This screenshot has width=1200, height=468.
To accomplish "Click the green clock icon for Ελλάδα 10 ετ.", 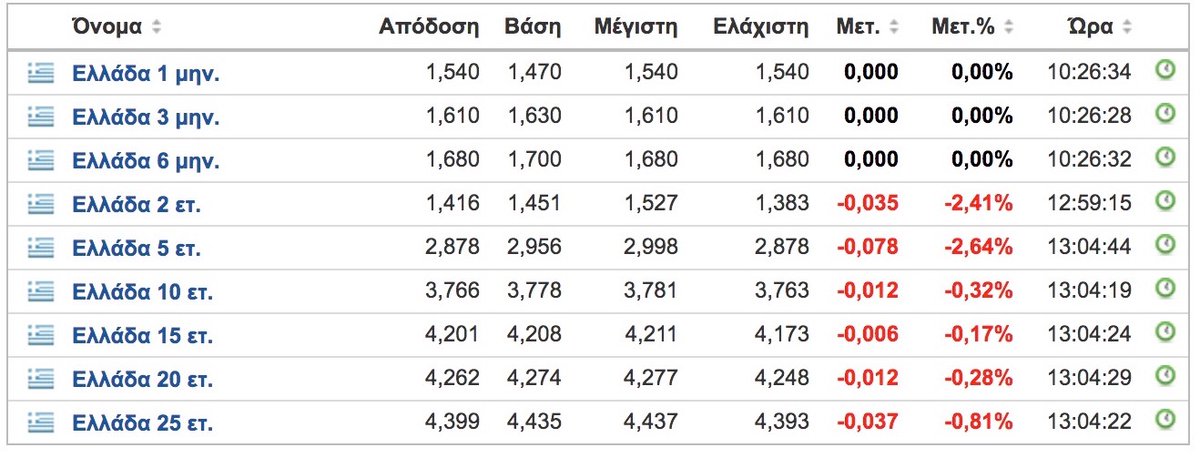I will coord(1164,288).
